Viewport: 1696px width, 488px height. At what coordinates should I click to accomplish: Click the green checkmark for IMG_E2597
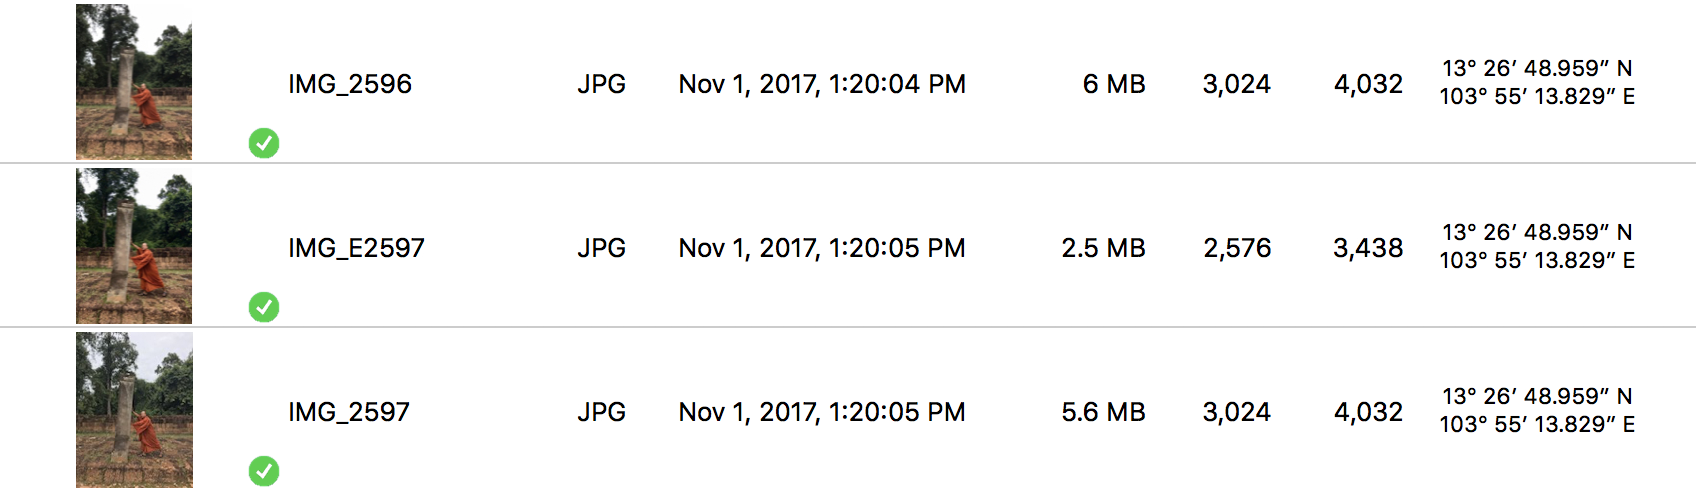tap(264, 307)
